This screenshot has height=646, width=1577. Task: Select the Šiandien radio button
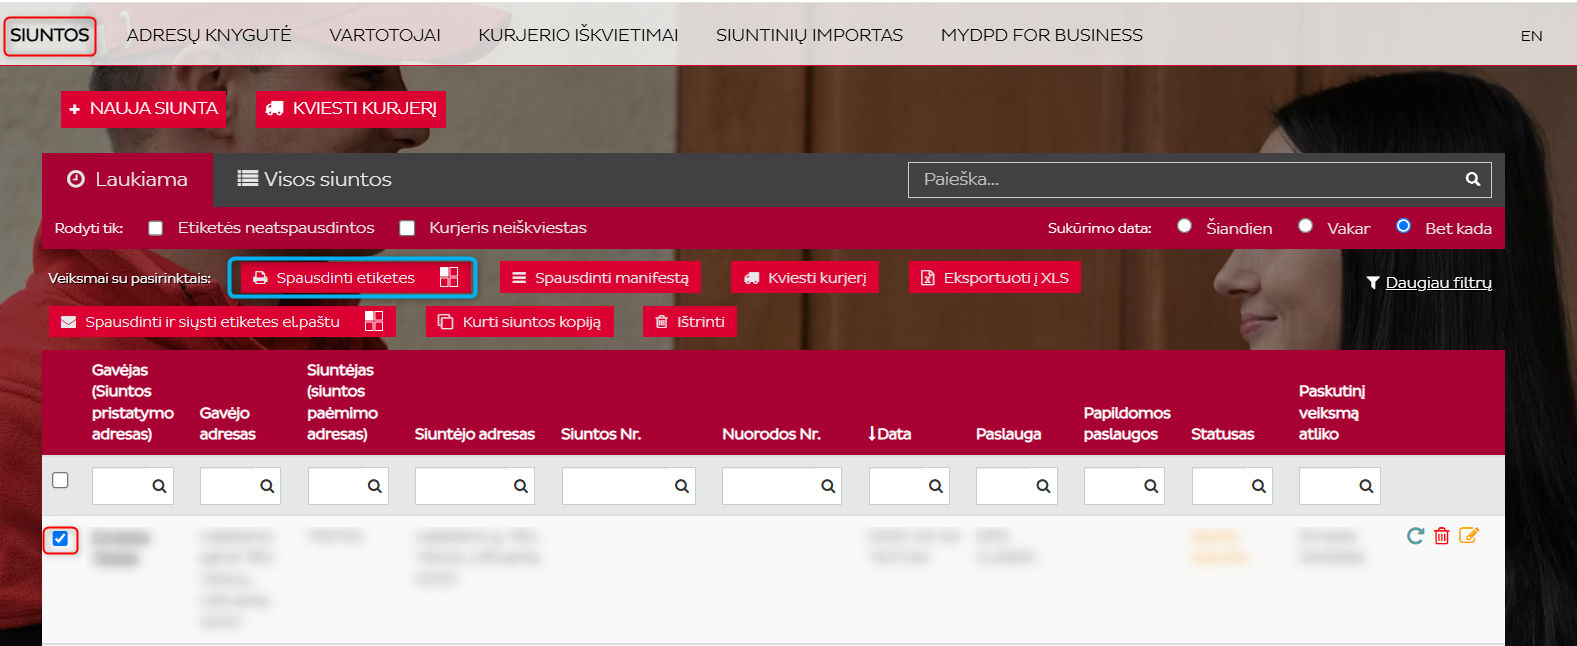(1184, 226)
